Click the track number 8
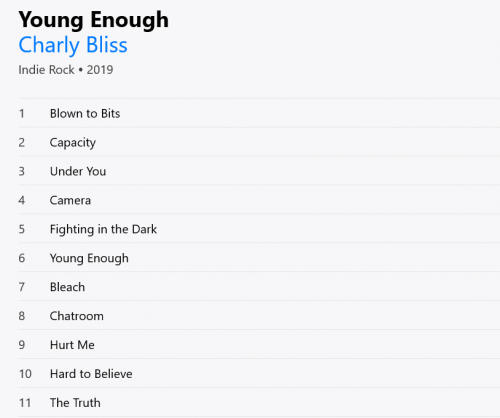 pos(22,316)
